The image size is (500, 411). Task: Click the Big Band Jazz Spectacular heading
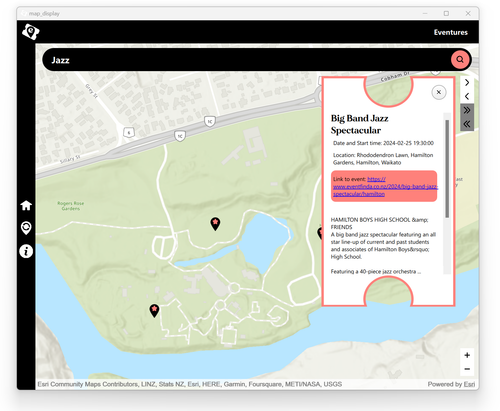tap(360, 124)
